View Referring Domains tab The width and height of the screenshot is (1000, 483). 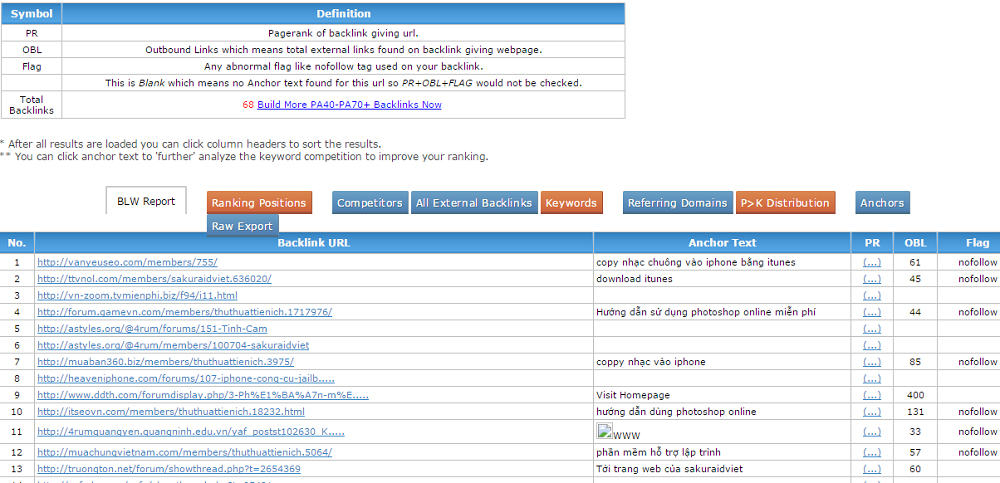pyautogui.click(x=677, y=203)
